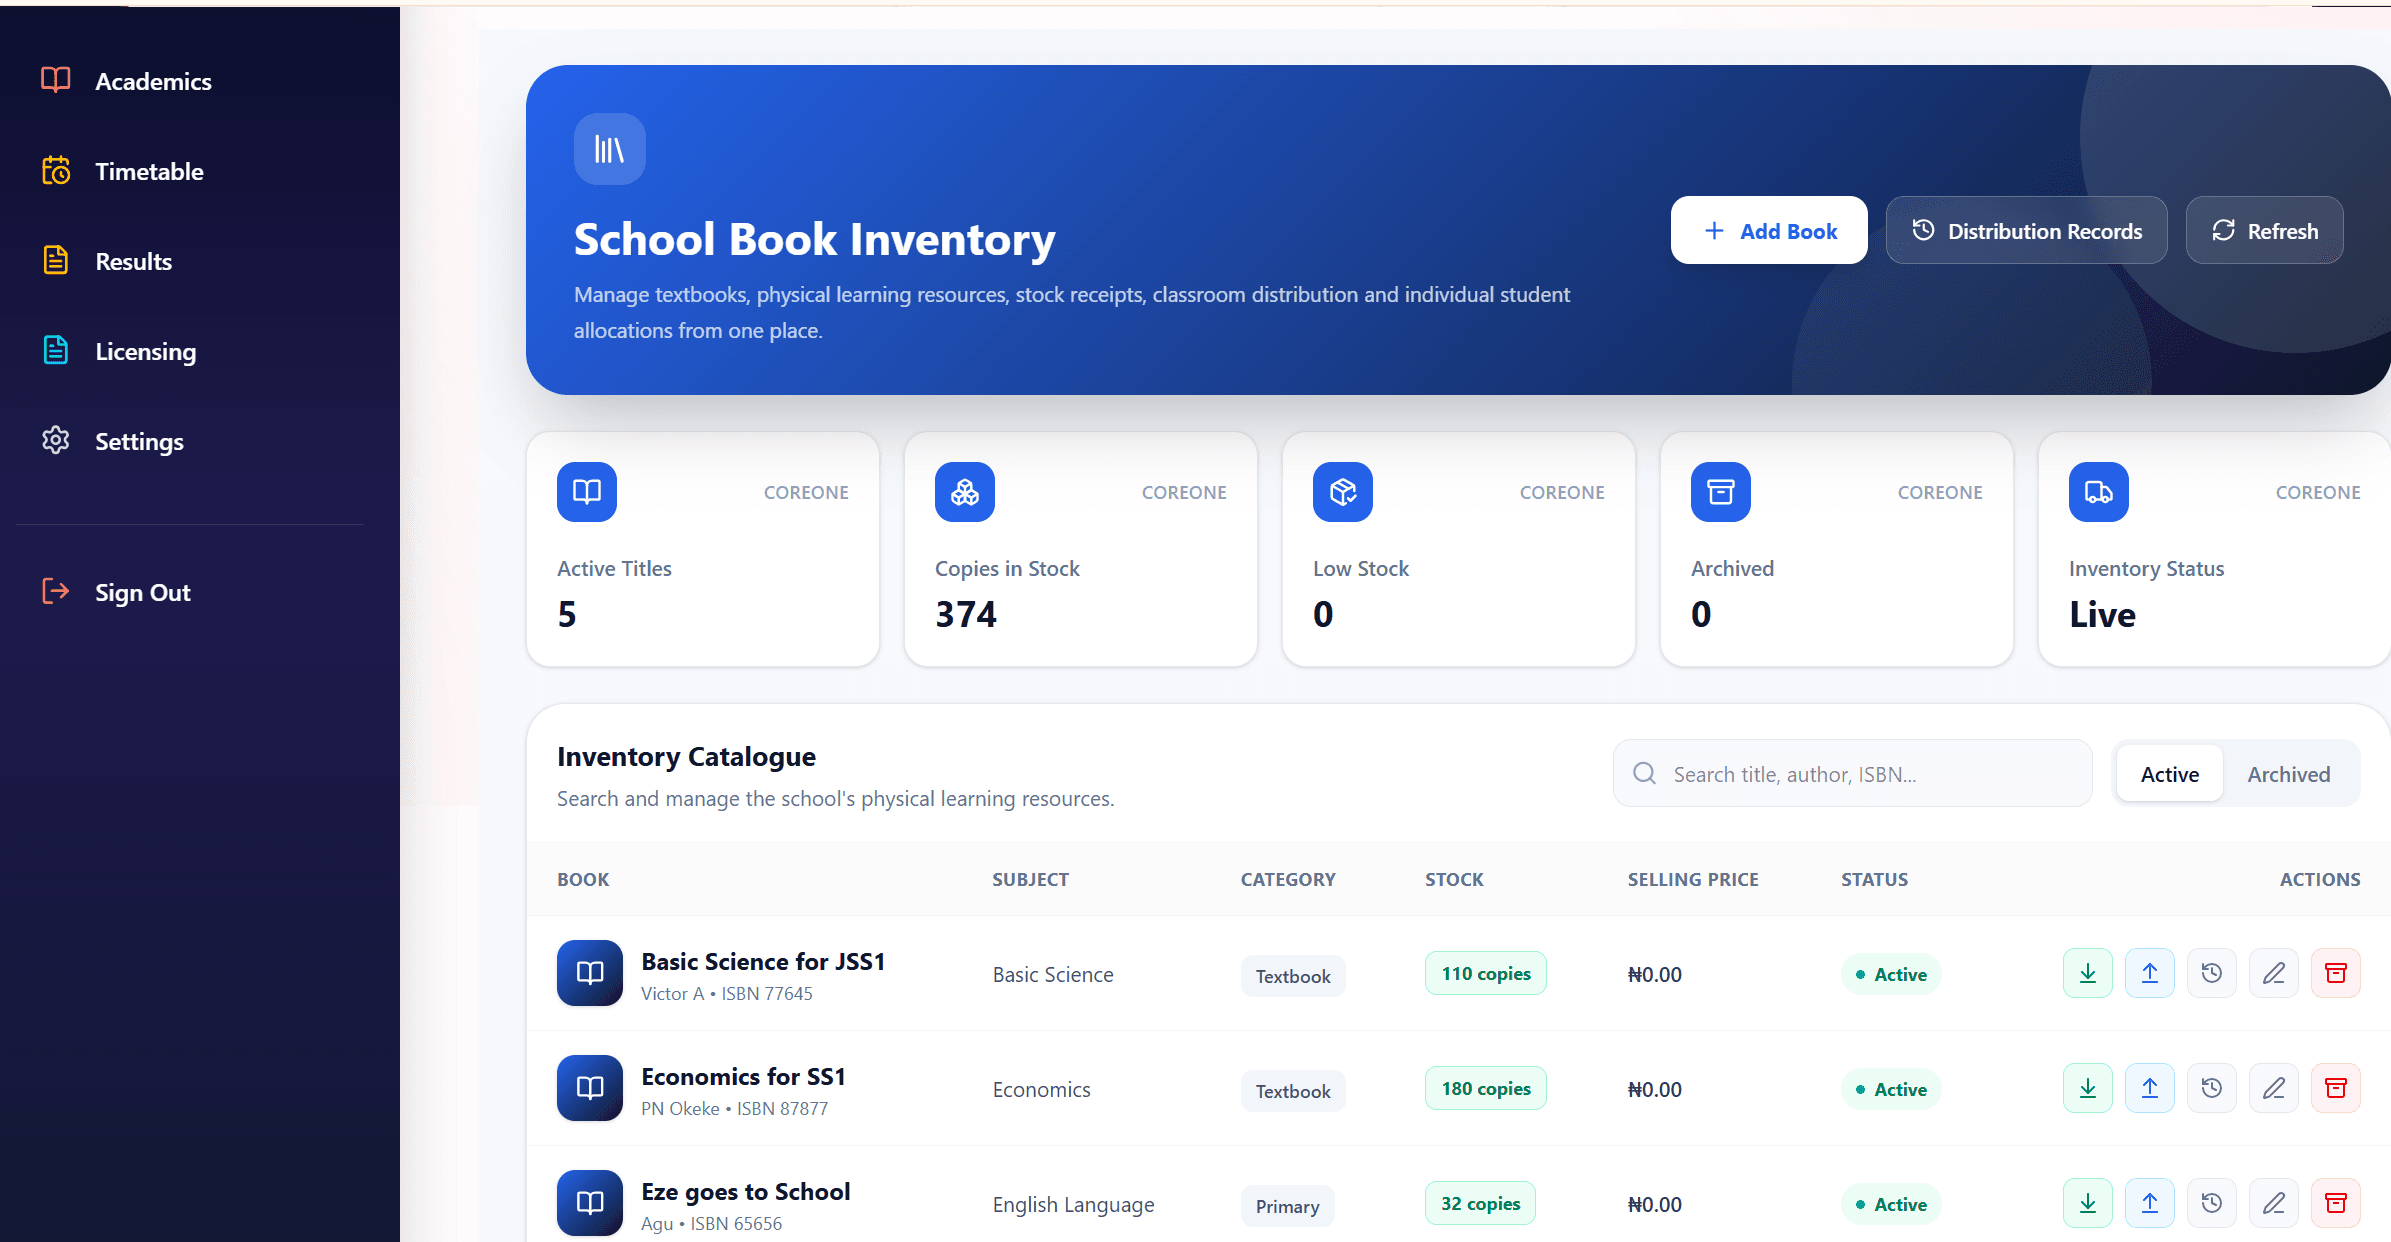2391x1242 pixels.
Task: Open history icon for Basic Science for JSS1
Action: [2212, 973]
